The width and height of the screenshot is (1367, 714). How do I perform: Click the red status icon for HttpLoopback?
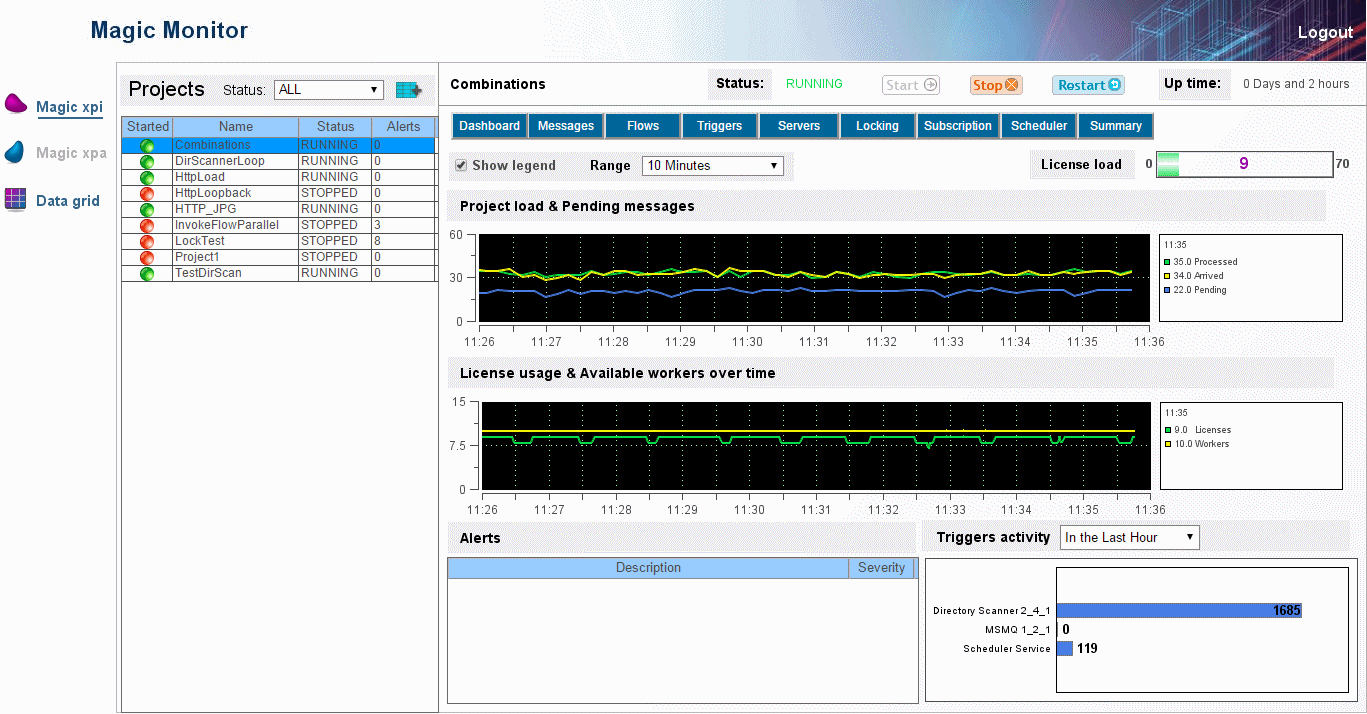click(147, 193)
